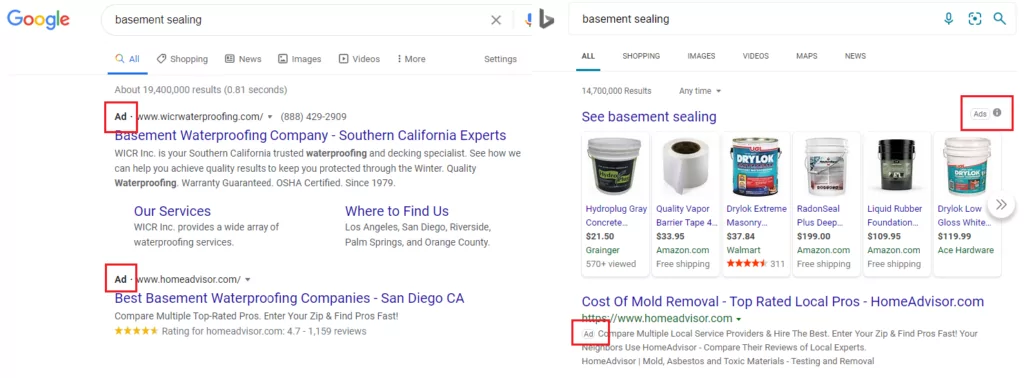This screenshot has height=378, width=1024.
Task: Open the Bing SHOPPING tab
Action: pos(641,56)
